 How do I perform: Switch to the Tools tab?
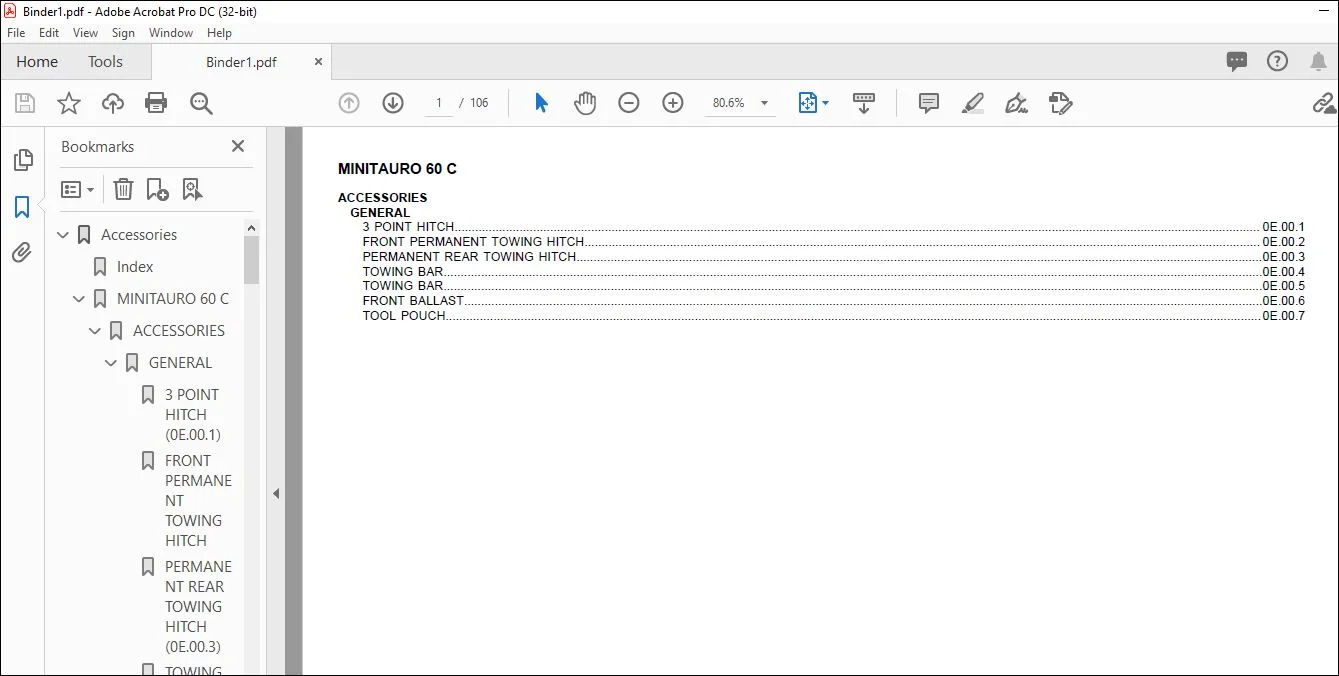(x=105, y=62)
